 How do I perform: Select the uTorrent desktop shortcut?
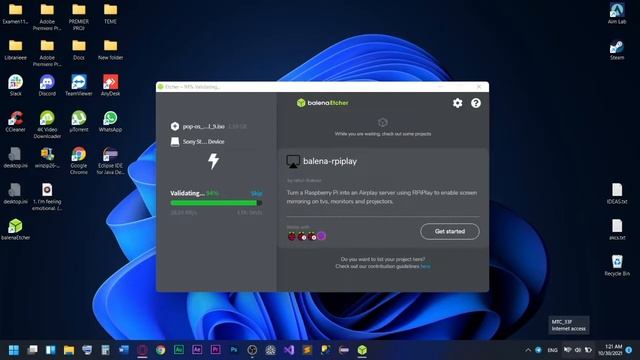click(x=79, y=121)
